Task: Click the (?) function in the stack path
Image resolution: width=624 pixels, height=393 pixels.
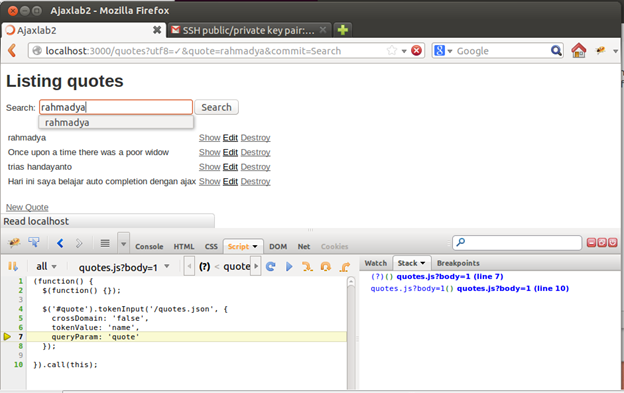Action: [x=205, y=267]
